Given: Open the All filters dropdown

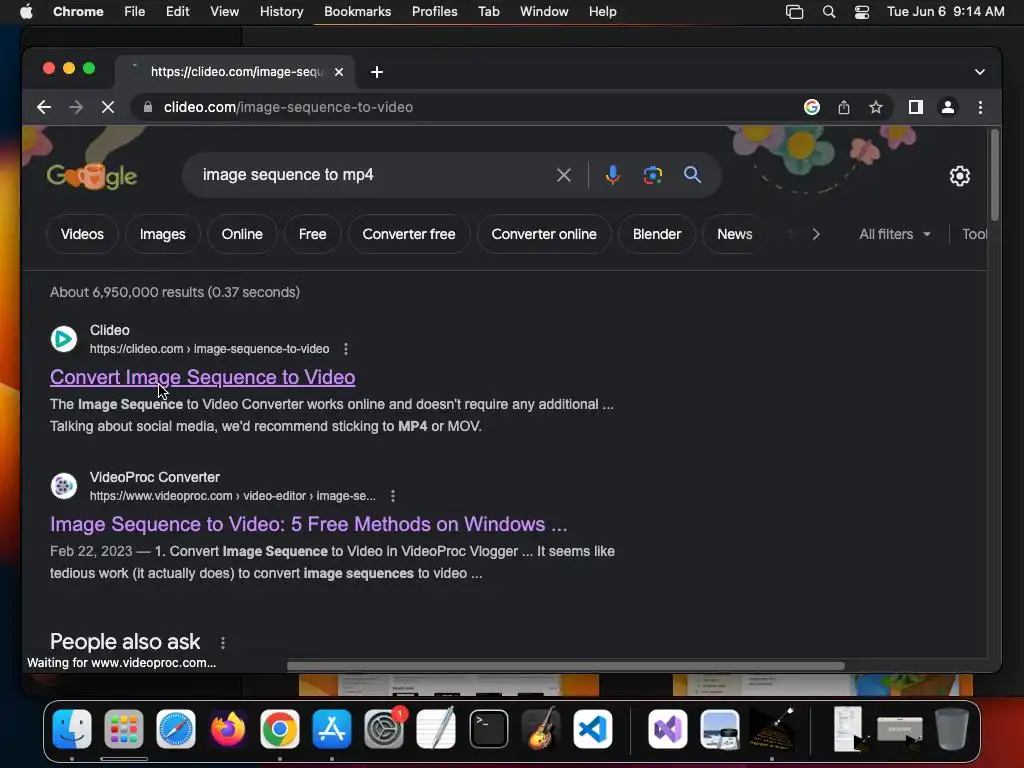Looking at the screenshot, I should (894, 234).
